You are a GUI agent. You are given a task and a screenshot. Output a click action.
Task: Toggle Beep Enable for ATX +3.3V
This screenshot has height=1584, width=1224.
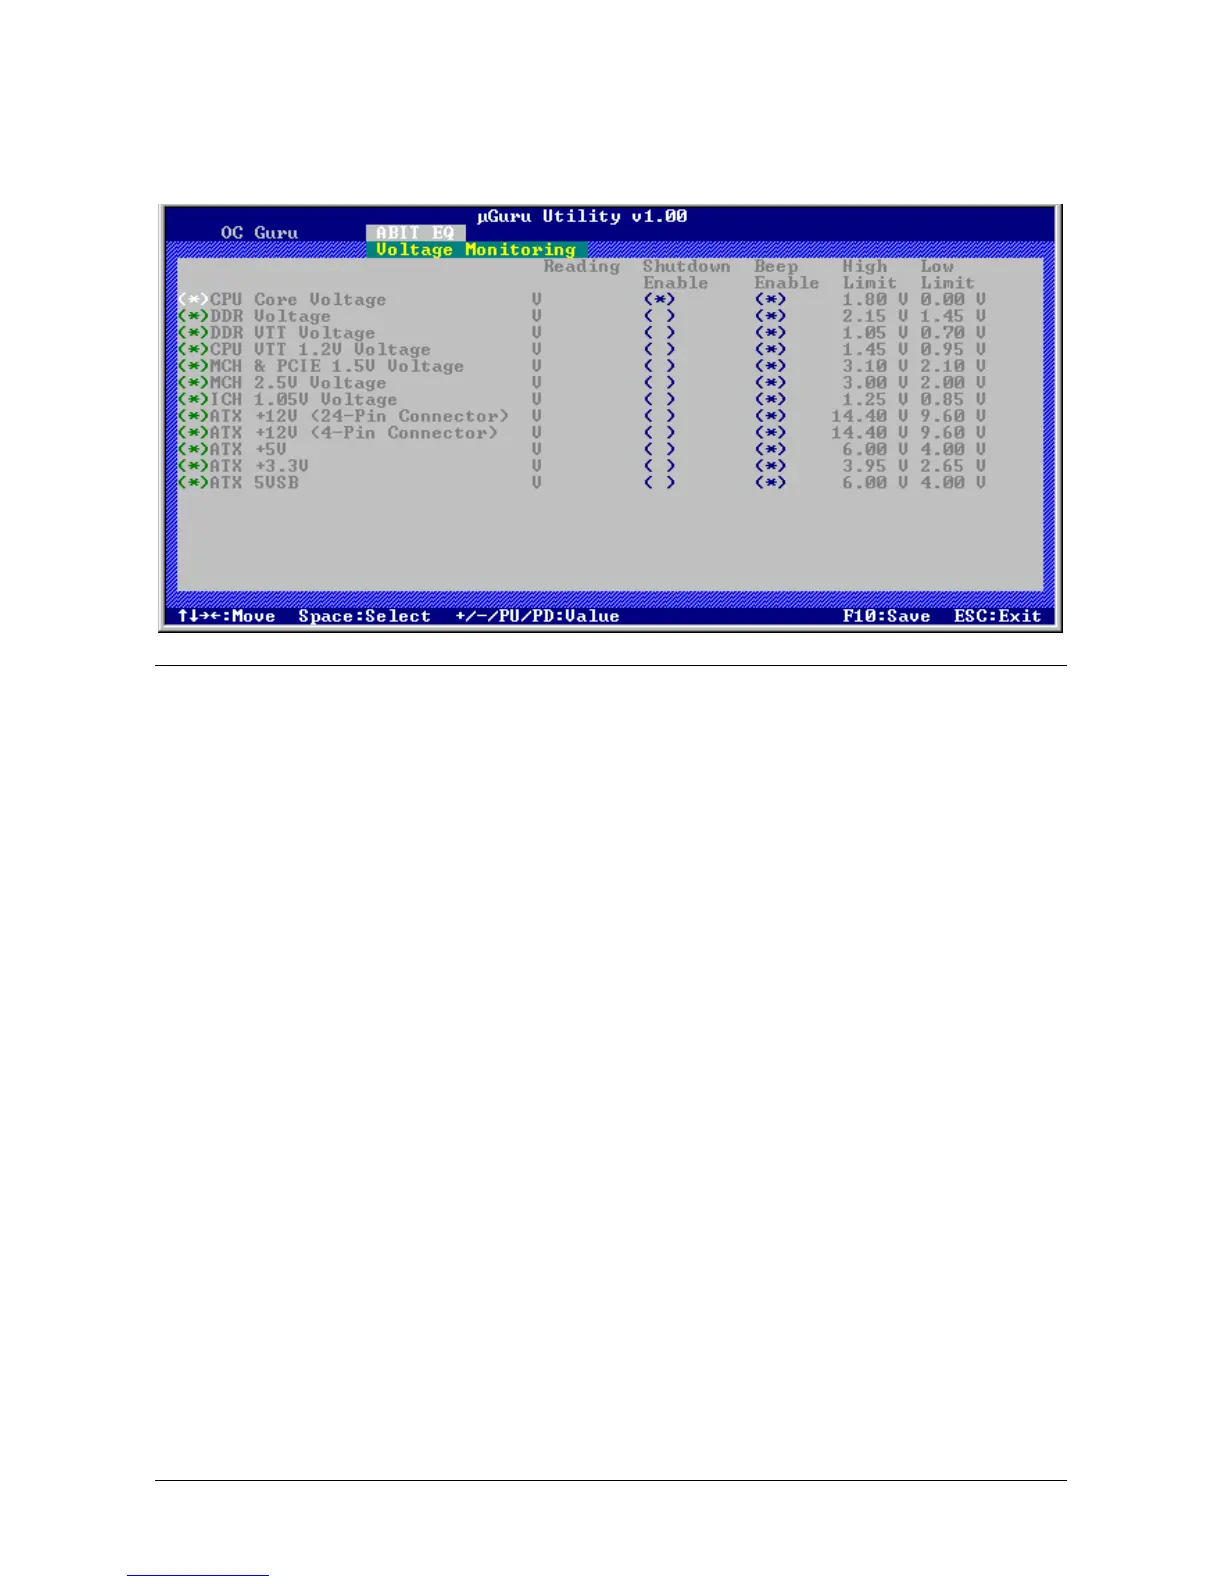[770, 466]
